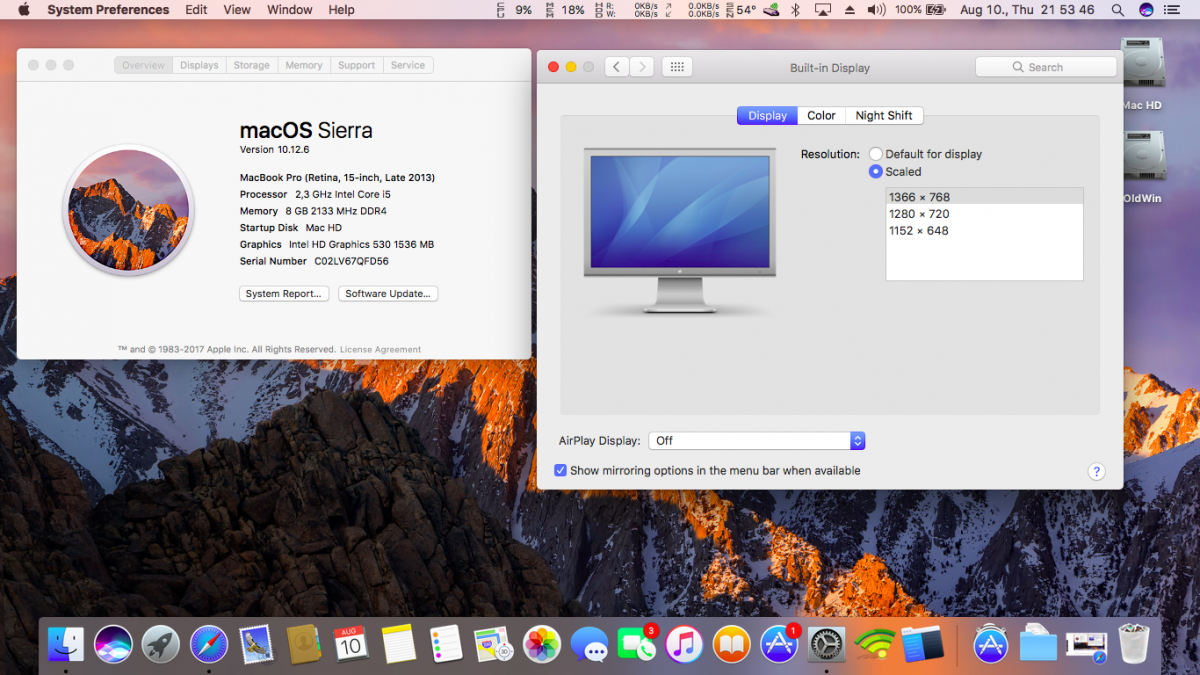Choose 1280 × 720 resolution
The image size is (1200, 675).
coord(984,214)
